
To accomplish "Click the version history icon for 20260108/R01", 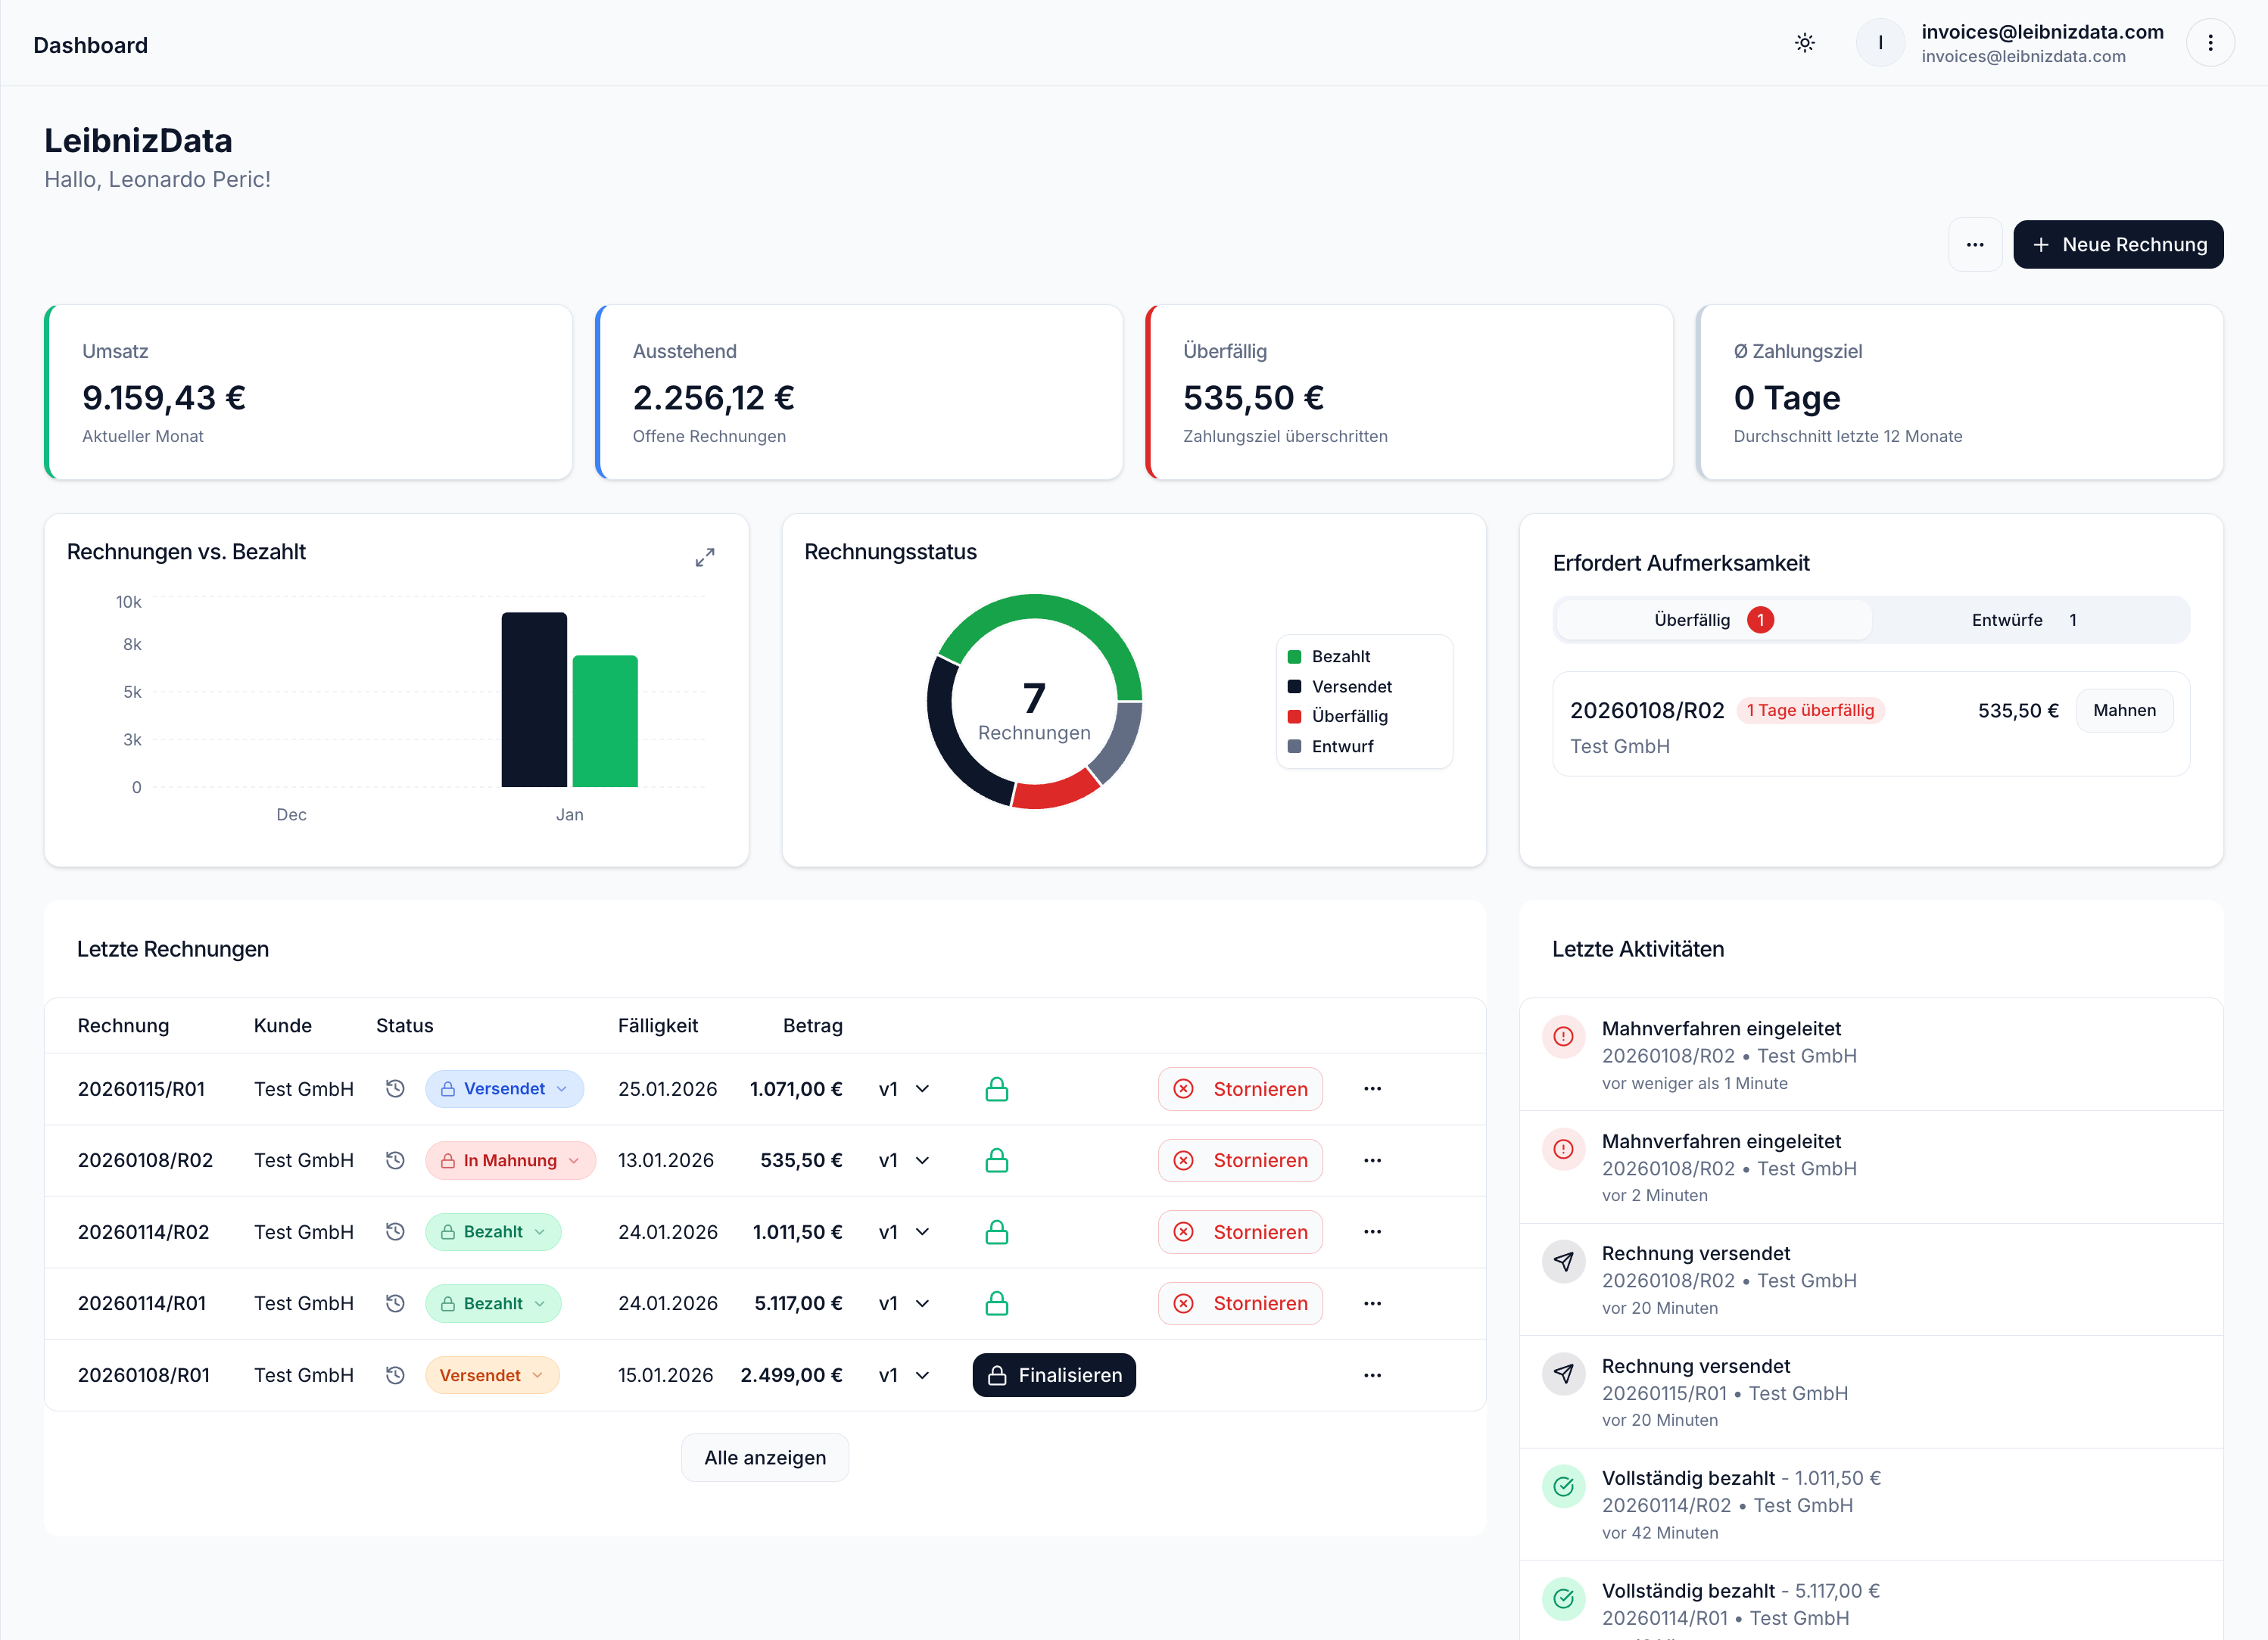I will click(396, 1374).
